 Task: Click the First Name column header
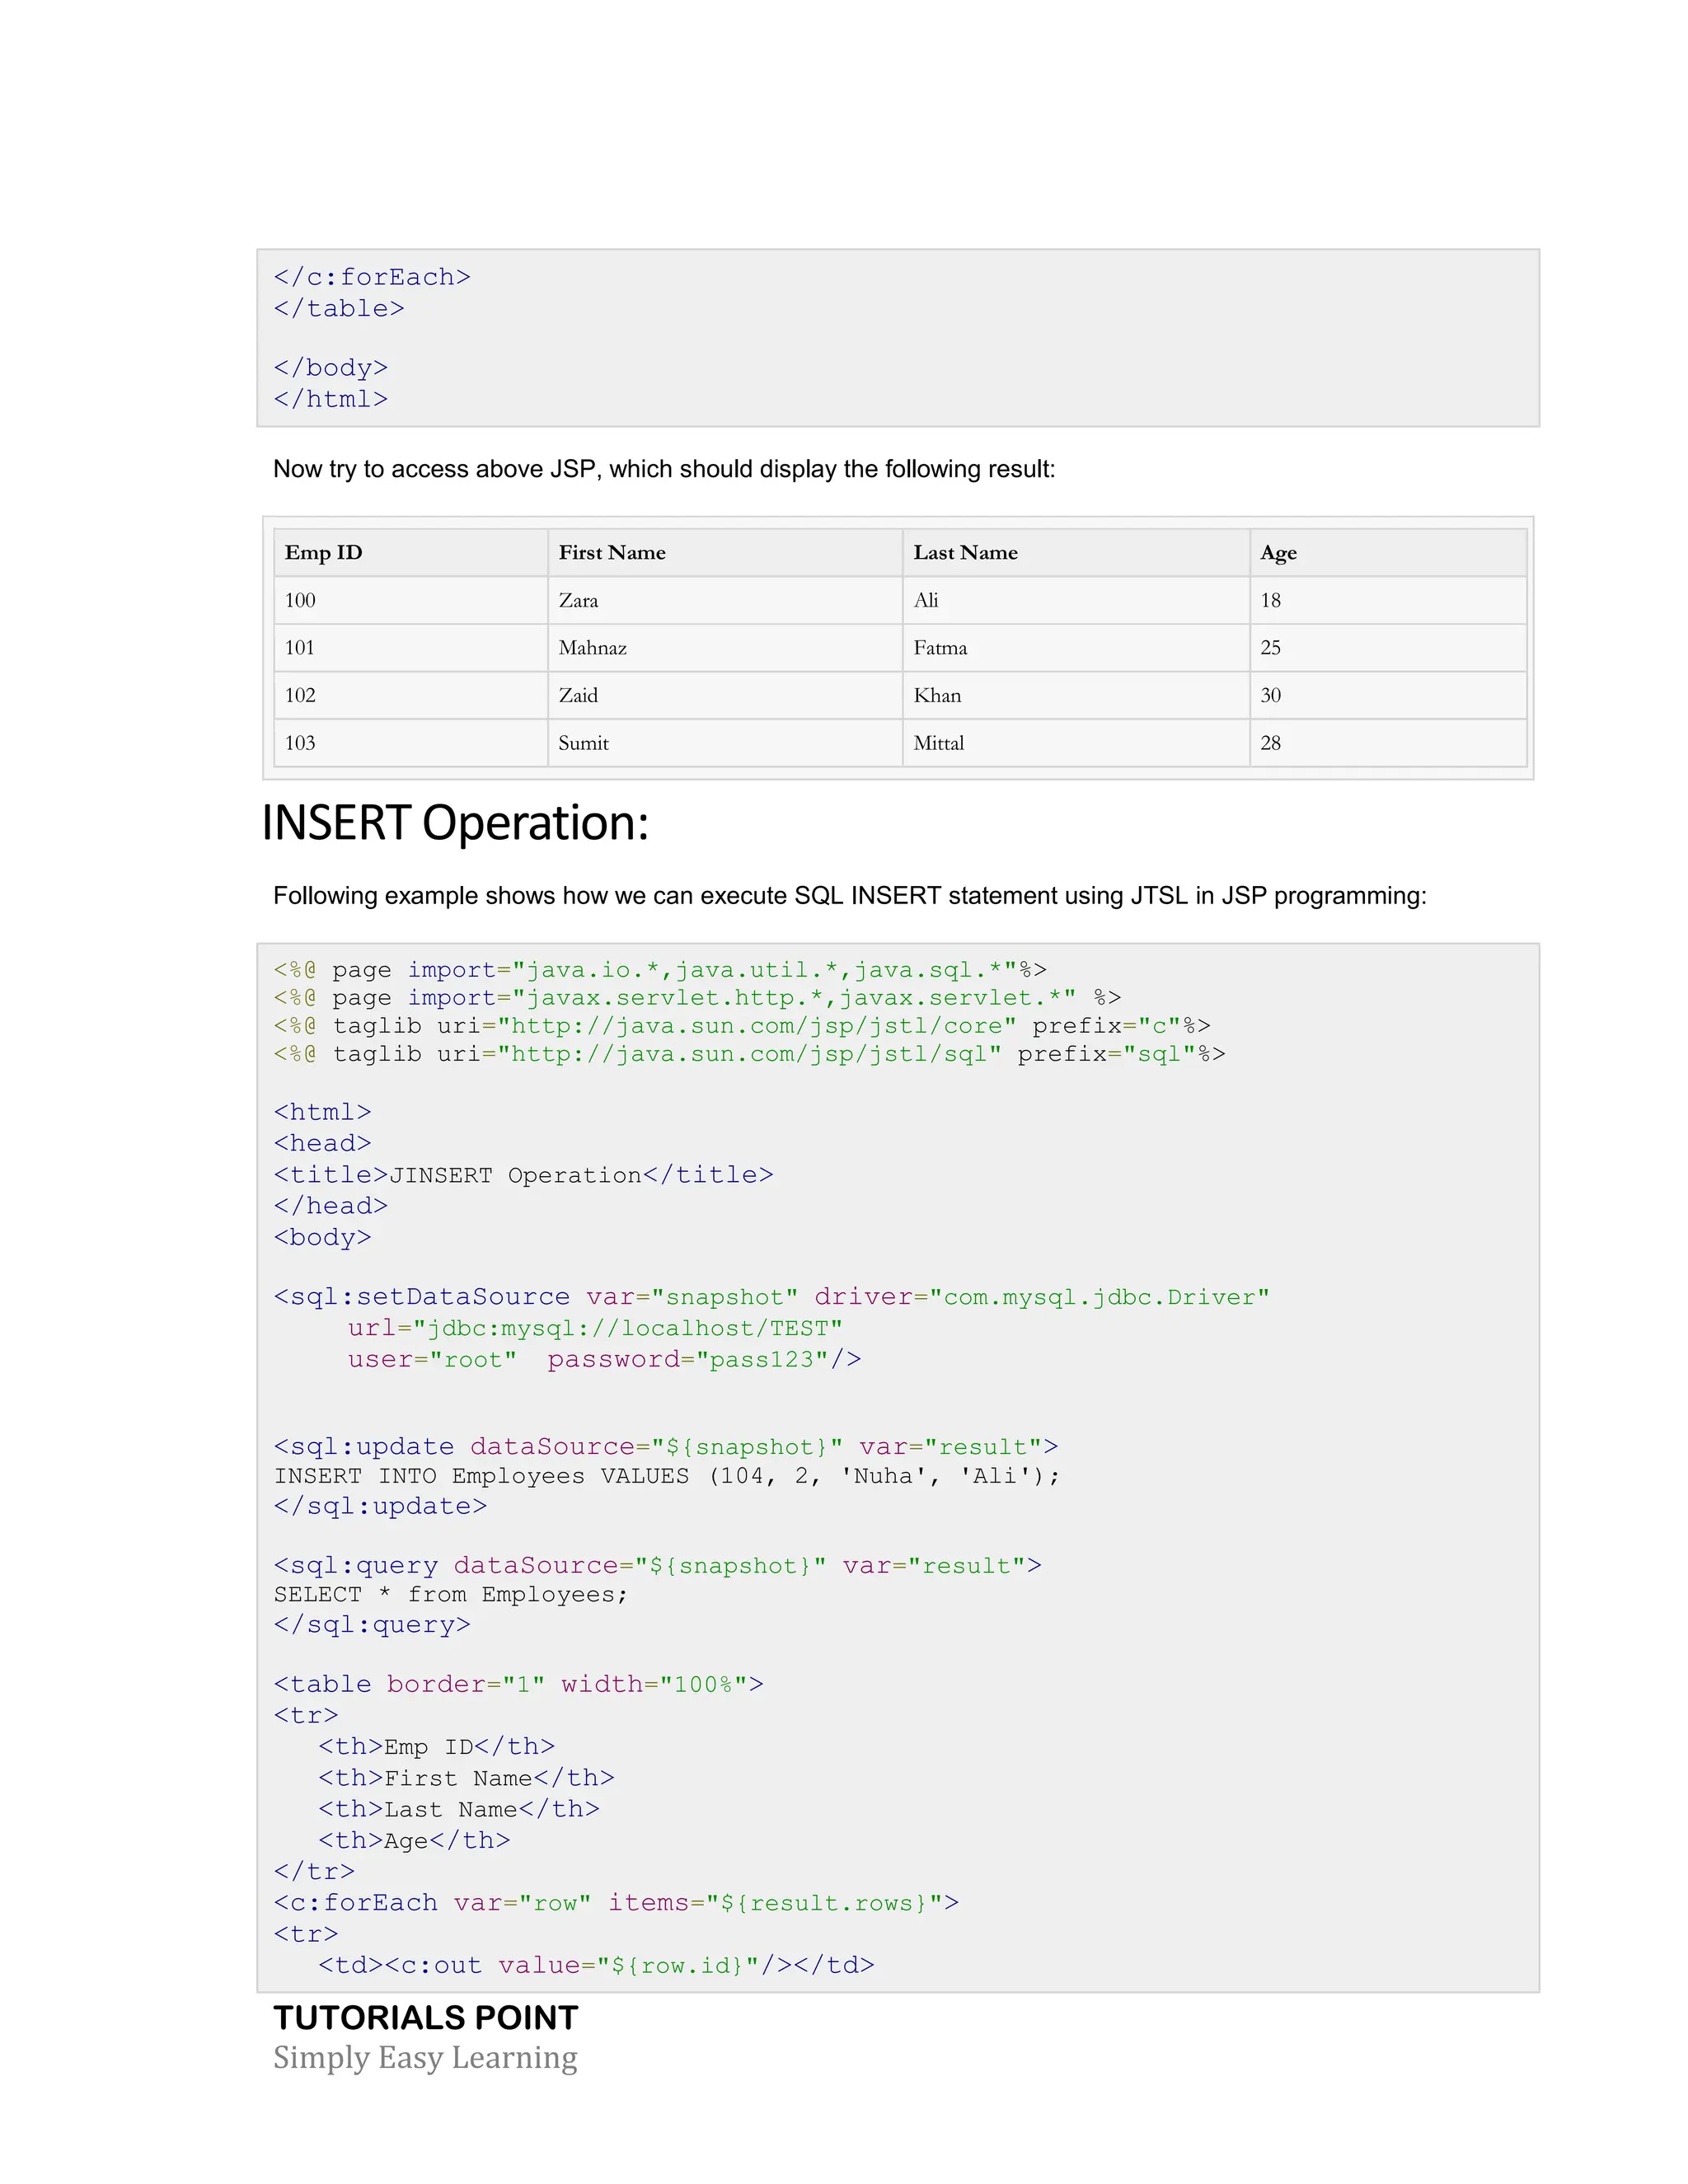(x=612, y=553)
